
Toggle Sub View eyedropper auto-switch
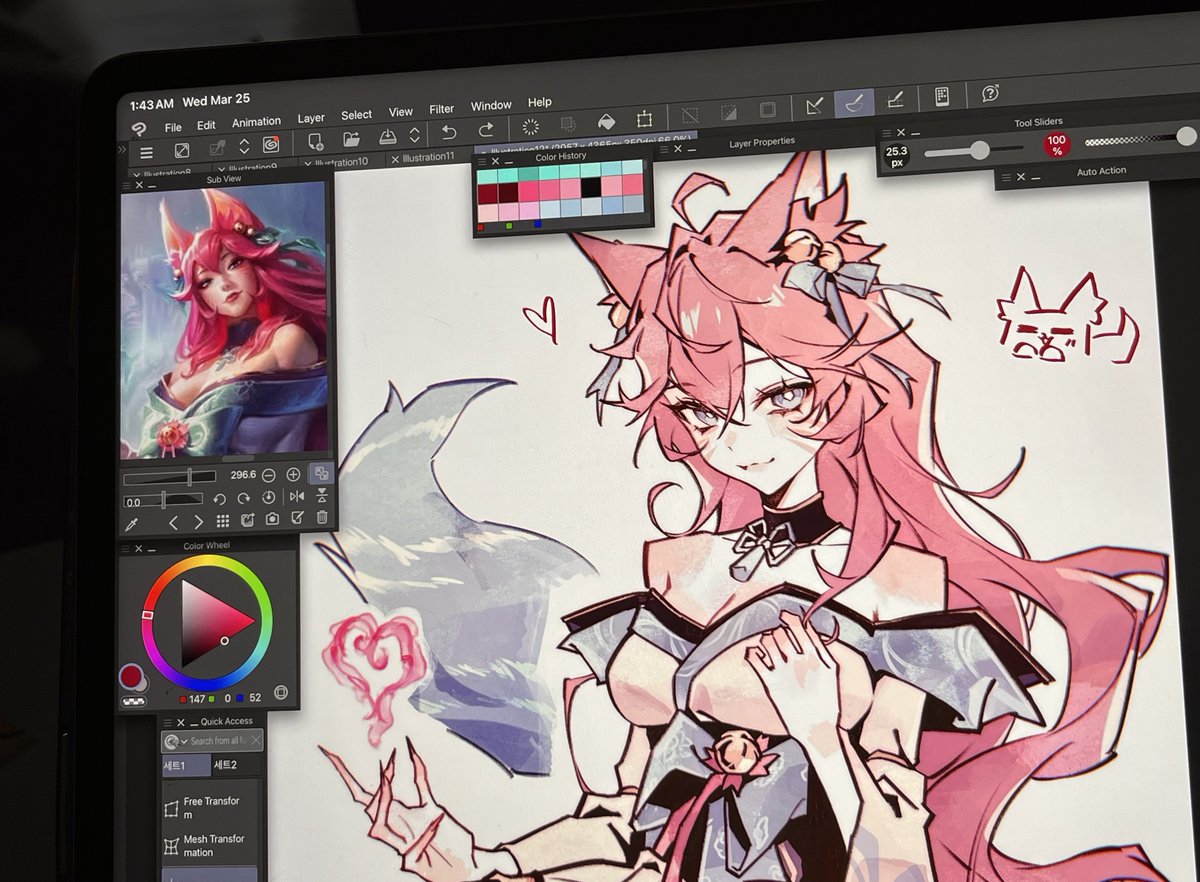(130, 524)
